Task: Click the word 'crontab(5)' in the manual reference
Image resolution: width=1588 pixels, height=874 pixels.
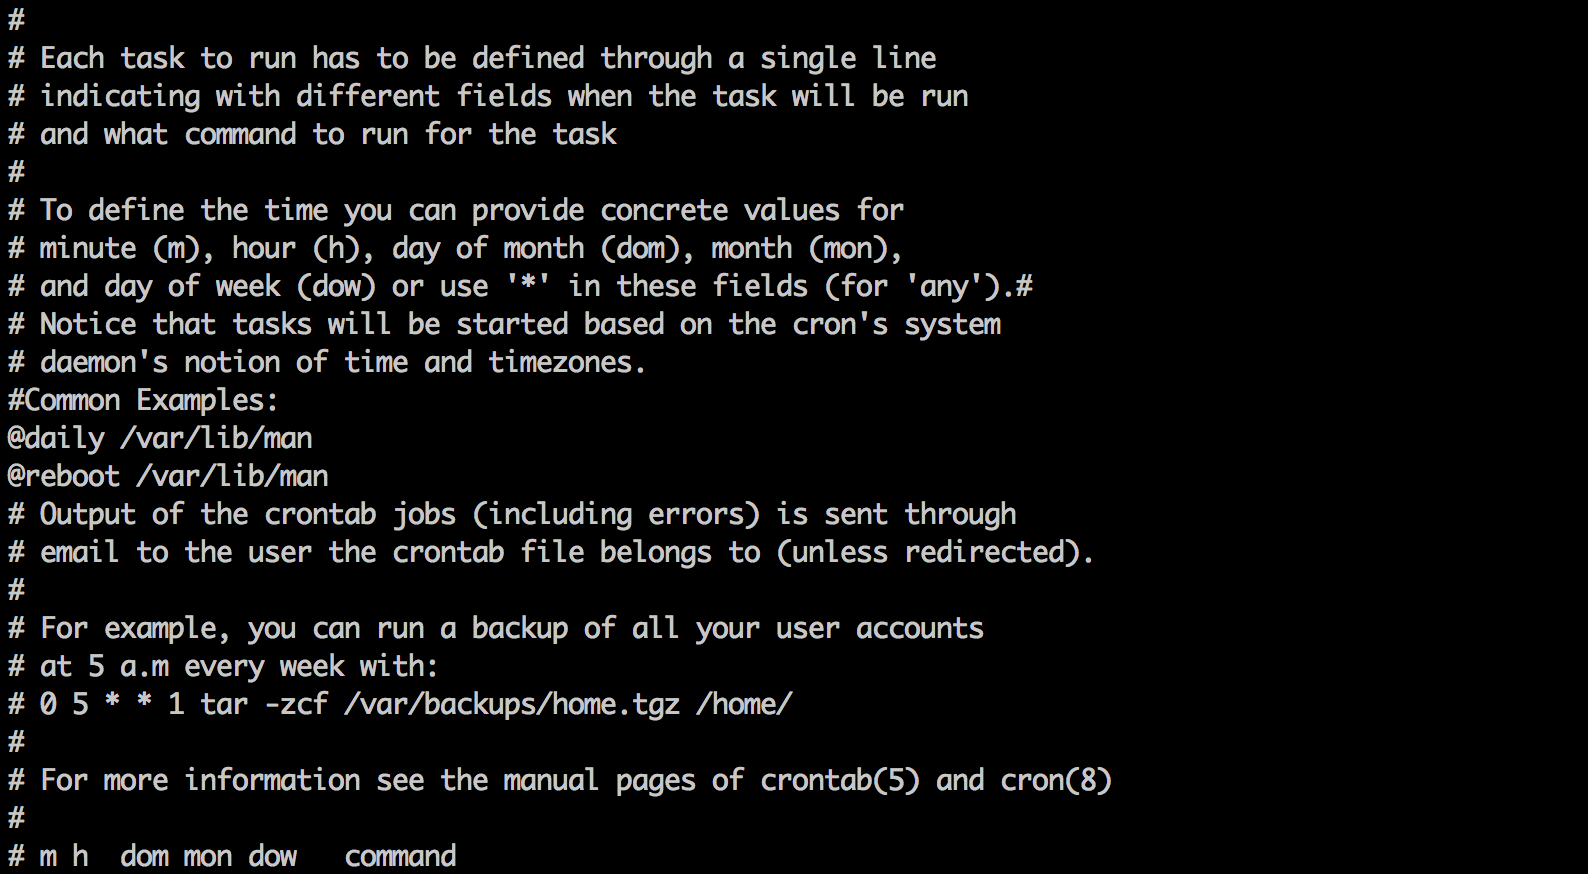Action: [840, 781]
